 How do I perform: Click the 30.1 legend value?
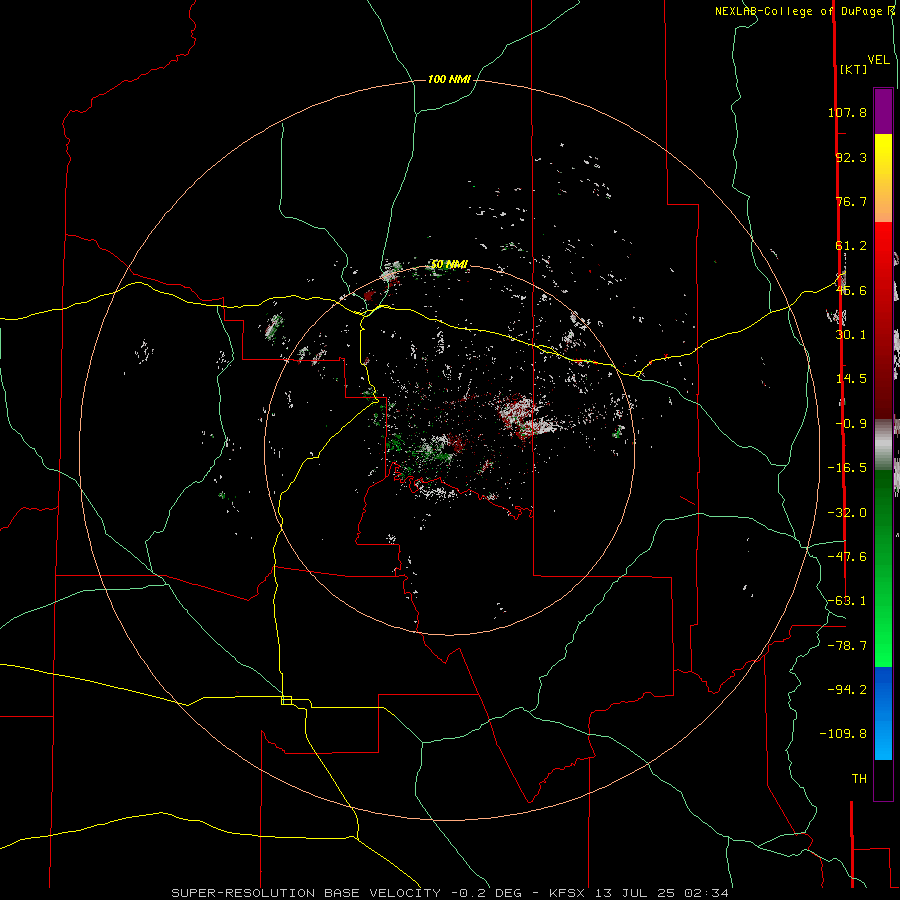point(851,335)
